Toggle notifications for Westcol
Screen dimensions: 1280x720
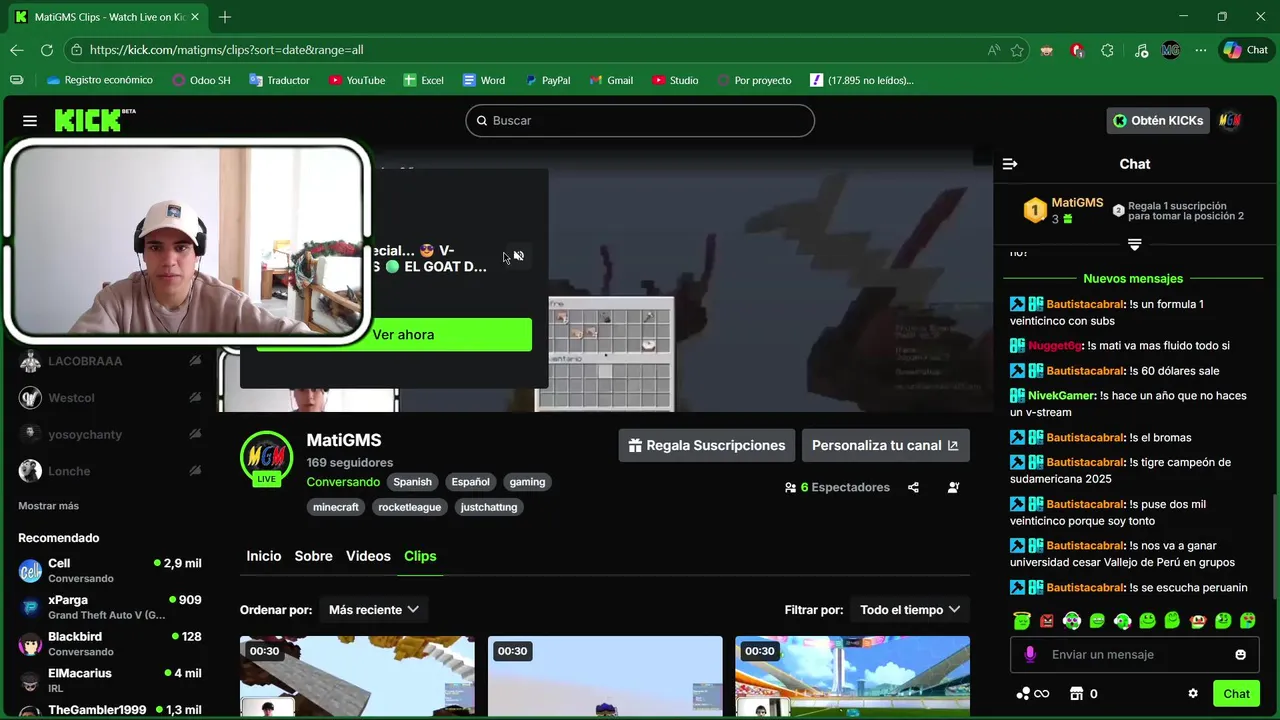coord(195,398)
